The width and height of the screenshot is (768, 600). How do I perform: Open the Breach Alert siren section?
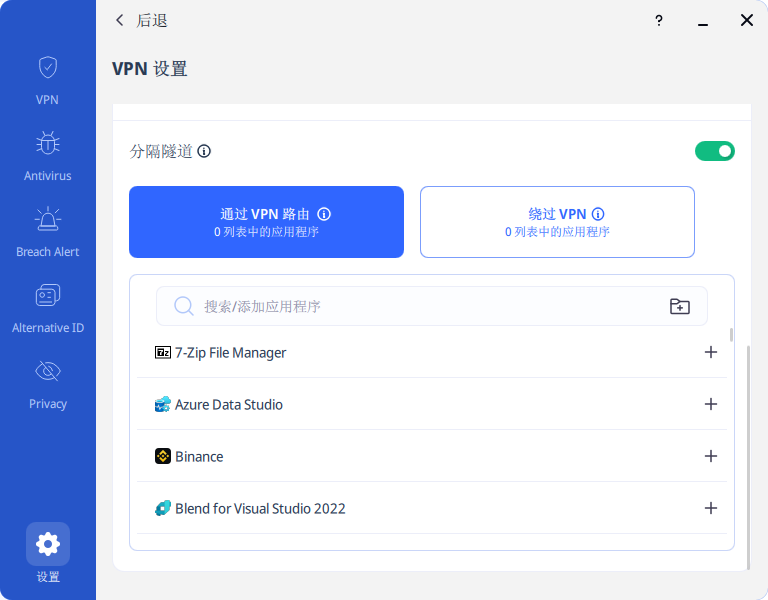coord(48,232)
